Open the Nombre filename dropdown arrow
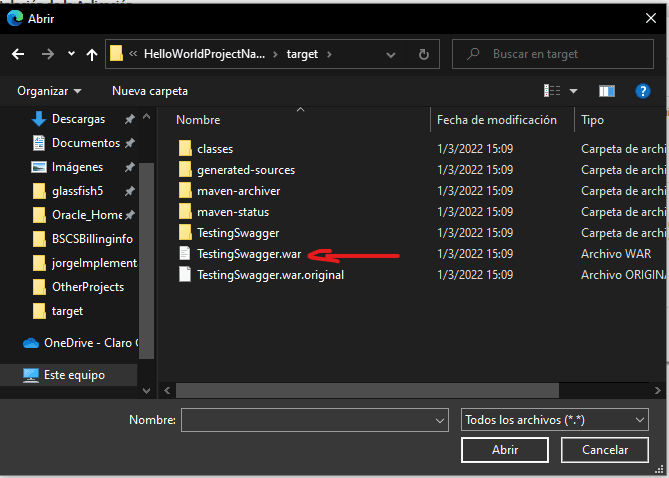 click(440, 420)
